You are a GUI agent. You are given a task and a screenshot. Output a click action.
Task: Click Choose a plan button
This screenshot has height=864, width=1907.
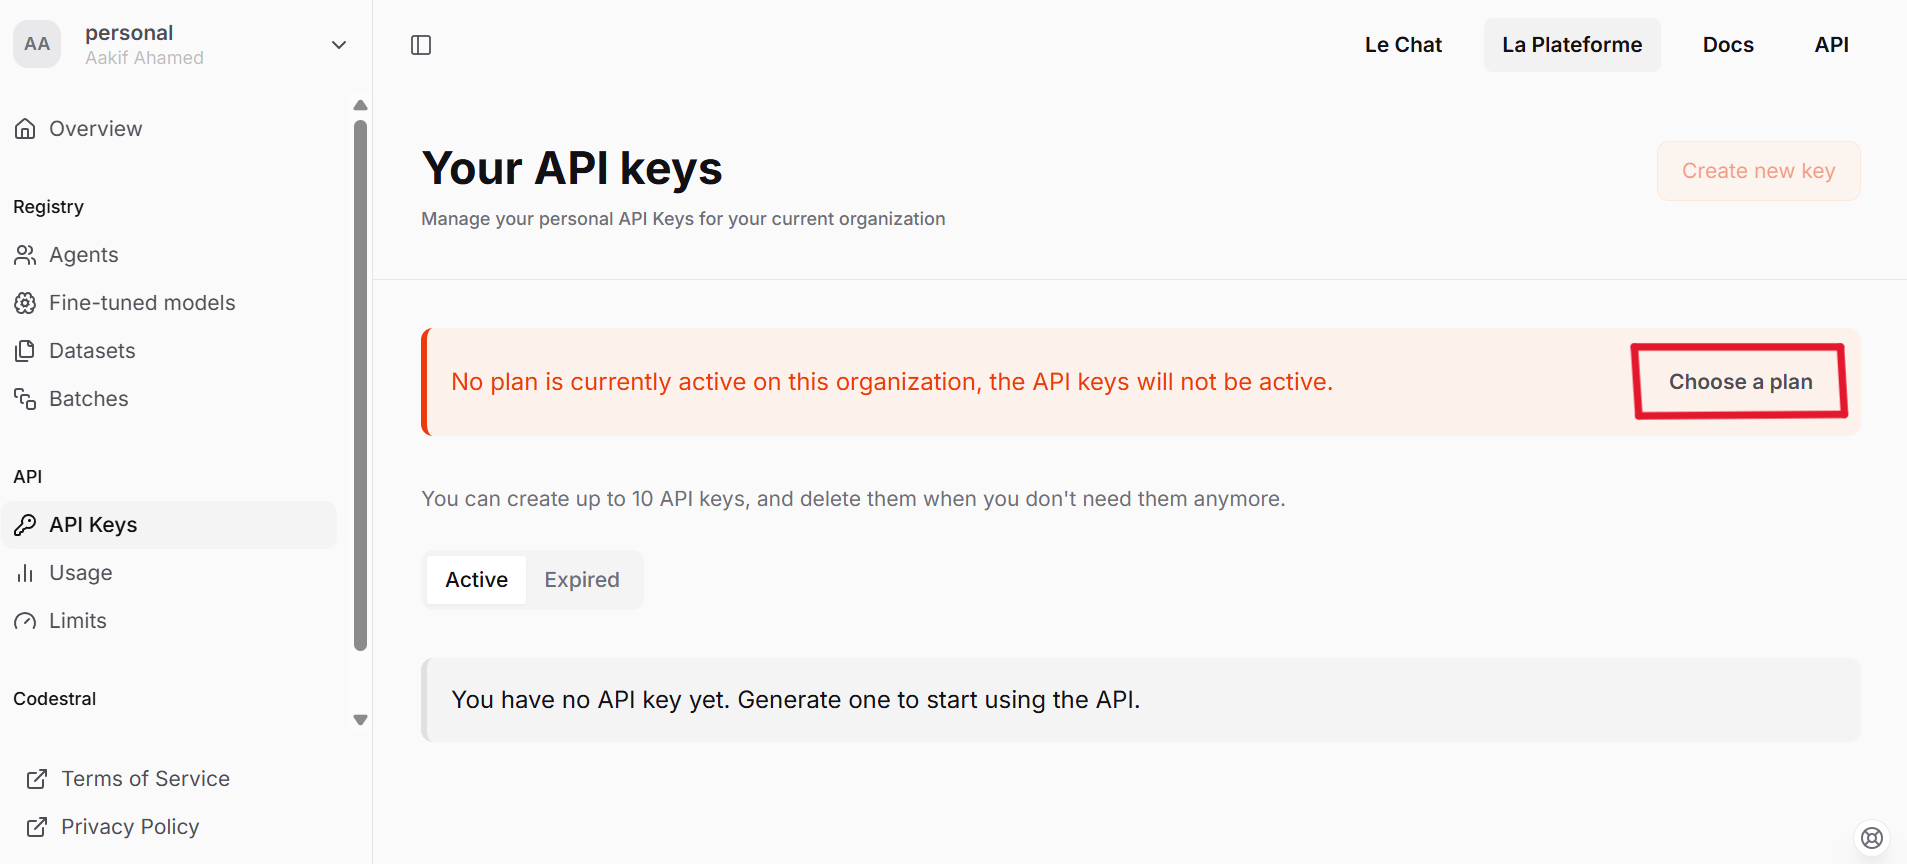[1740, 382]
